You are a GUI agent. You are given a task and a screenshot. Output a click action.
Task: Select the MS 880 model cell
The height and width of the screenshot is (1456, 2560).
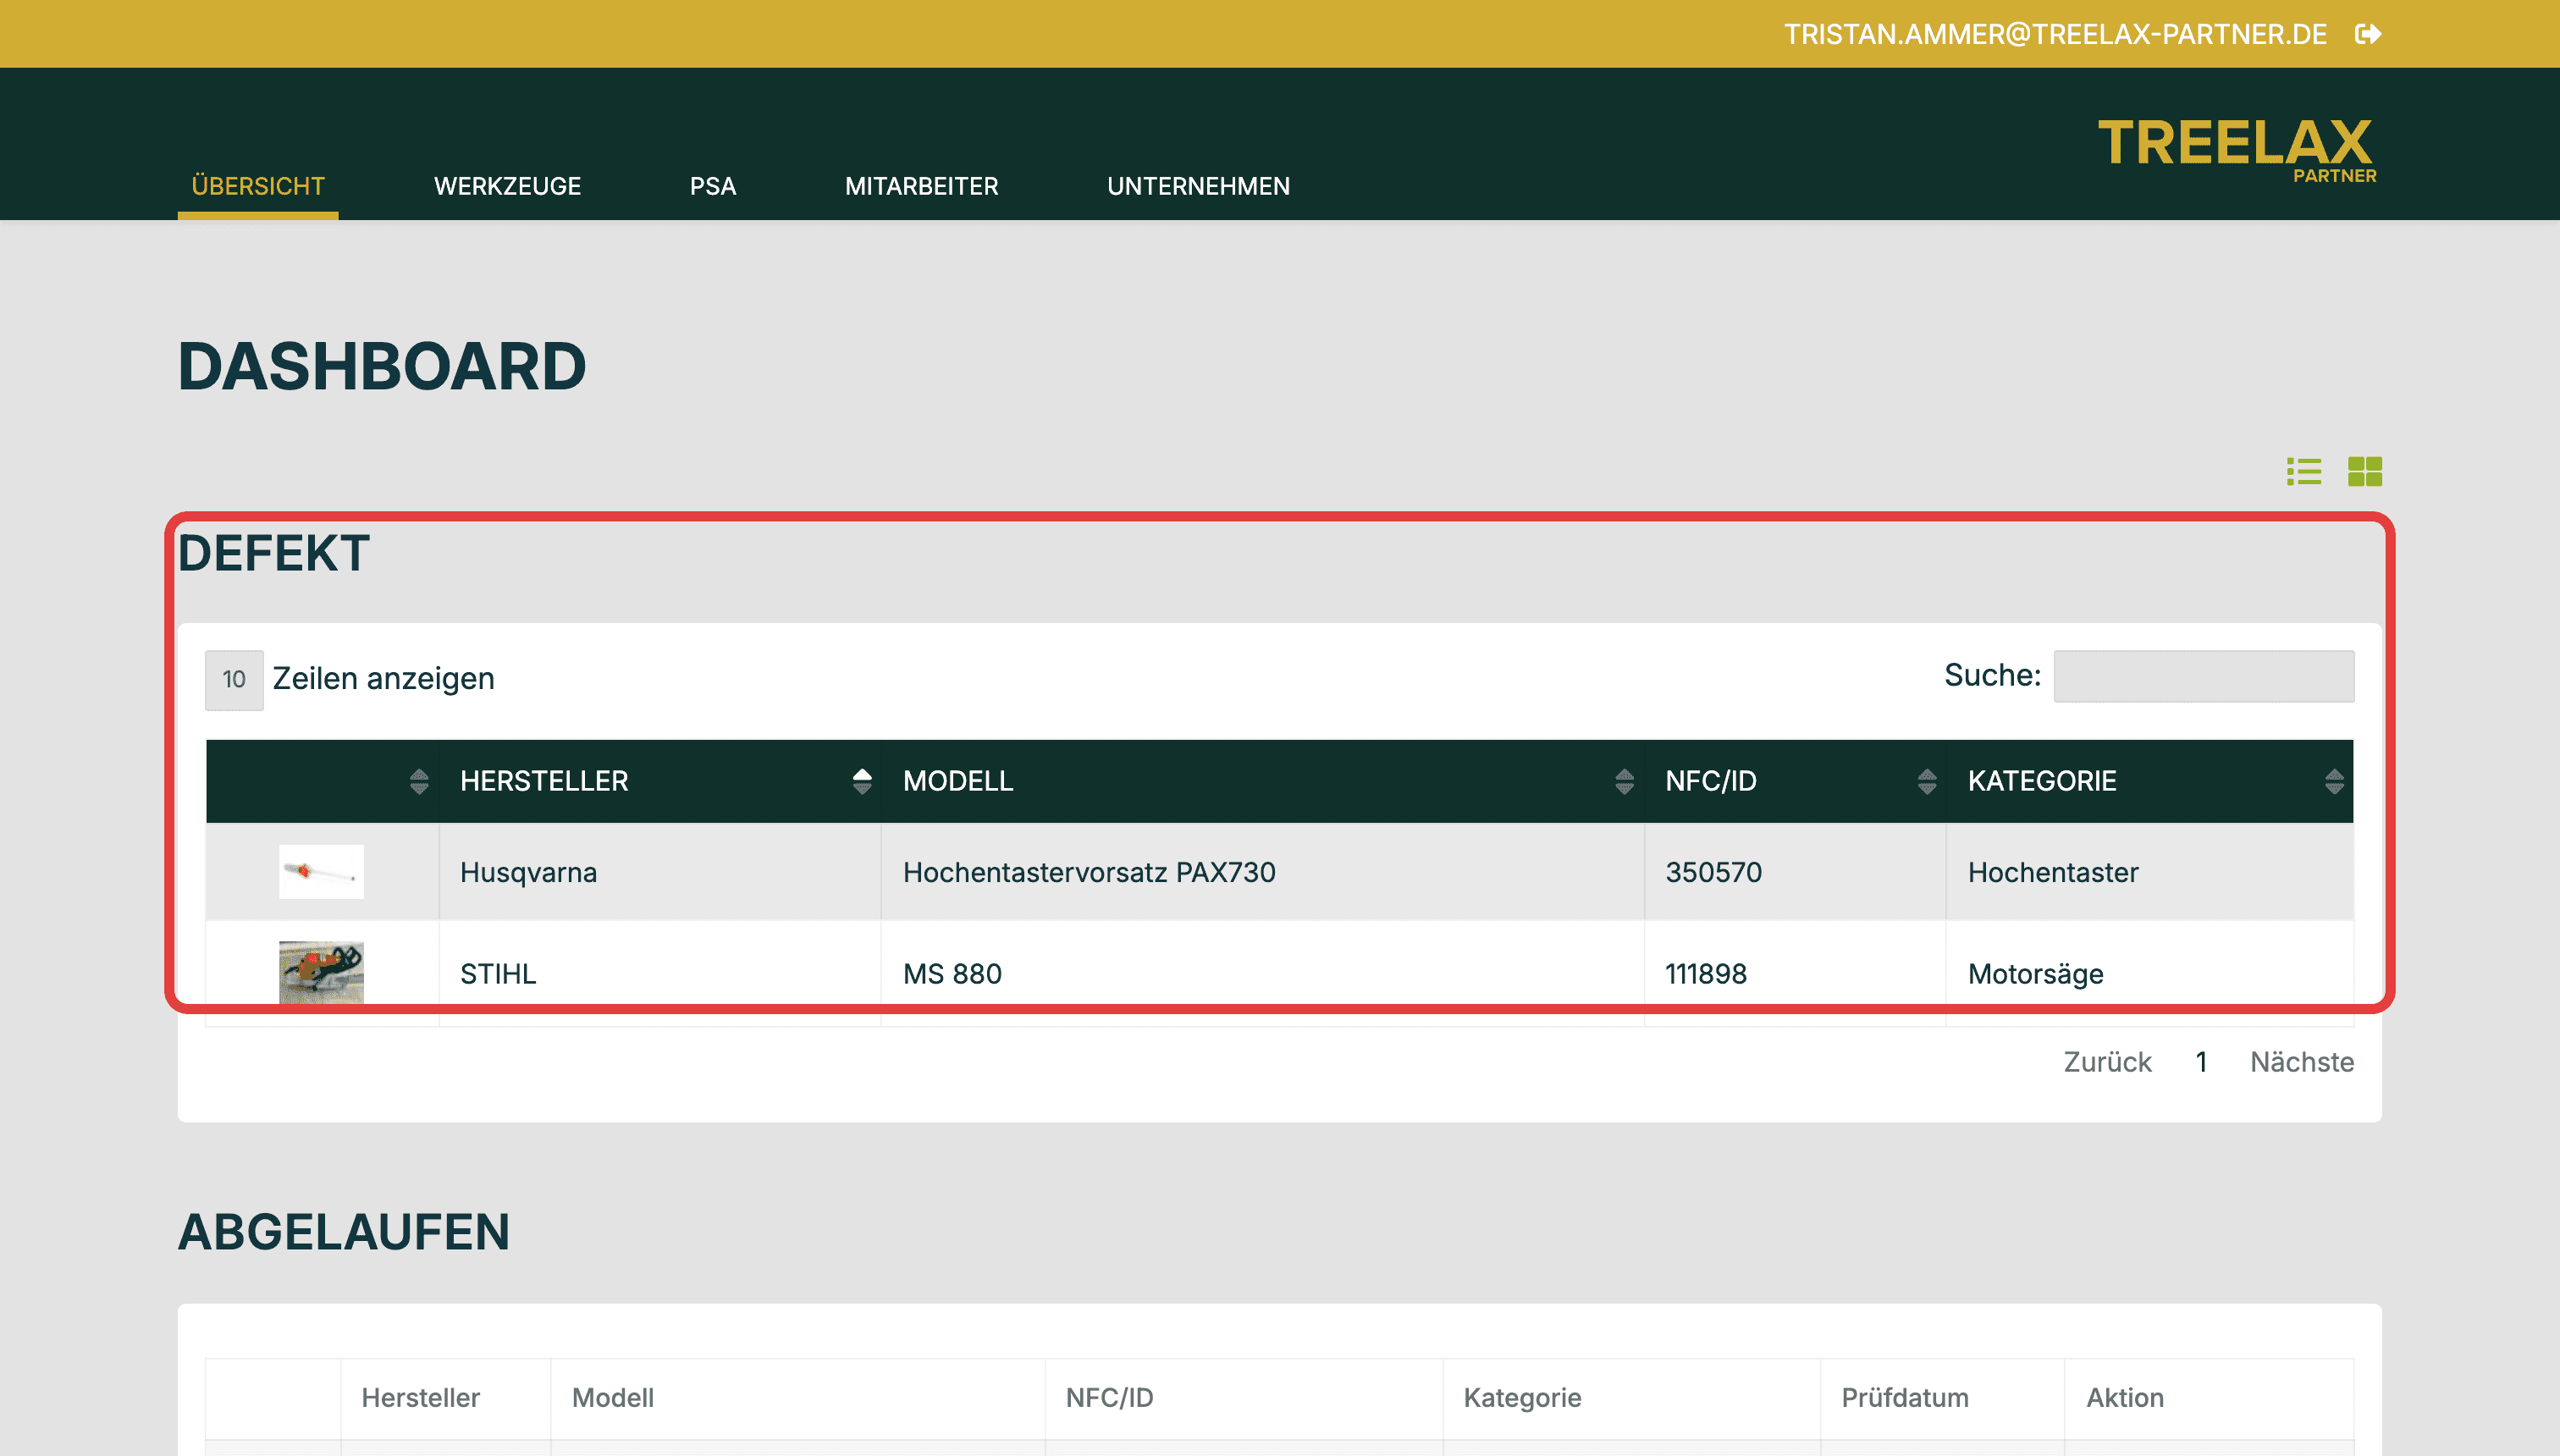pyautogui.click(x=1262, y=973)
